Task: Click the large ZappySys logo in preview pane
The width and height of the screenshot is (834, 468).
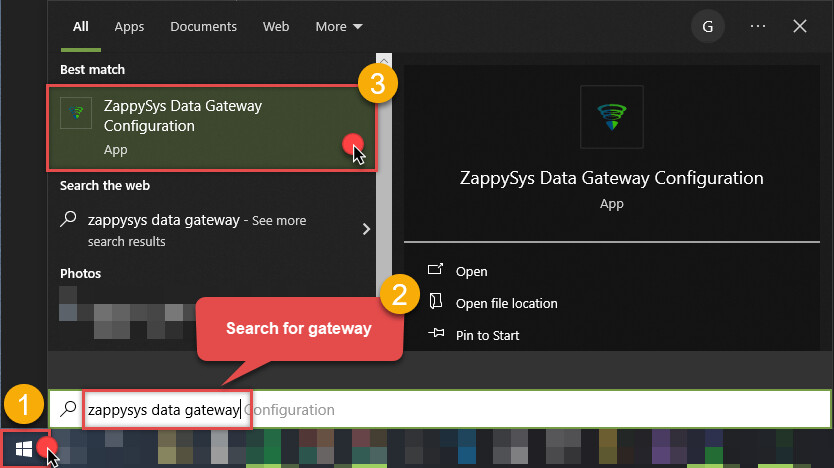Action: pos(611,117)
